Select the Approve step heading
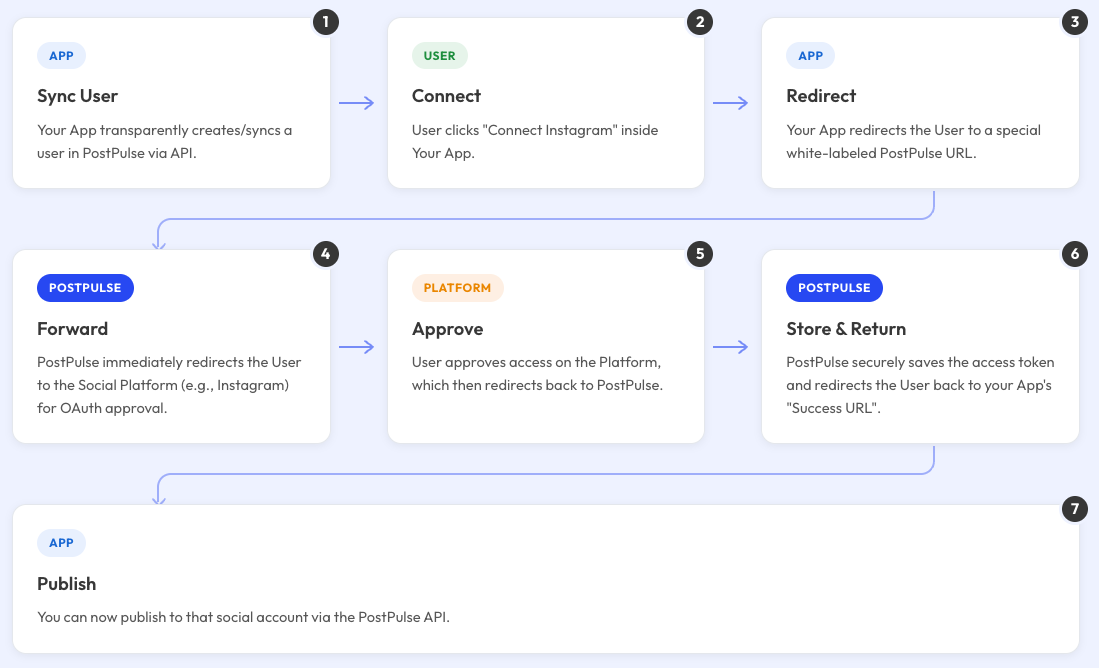The image size is (1099, 668). (x=447, y=328)
